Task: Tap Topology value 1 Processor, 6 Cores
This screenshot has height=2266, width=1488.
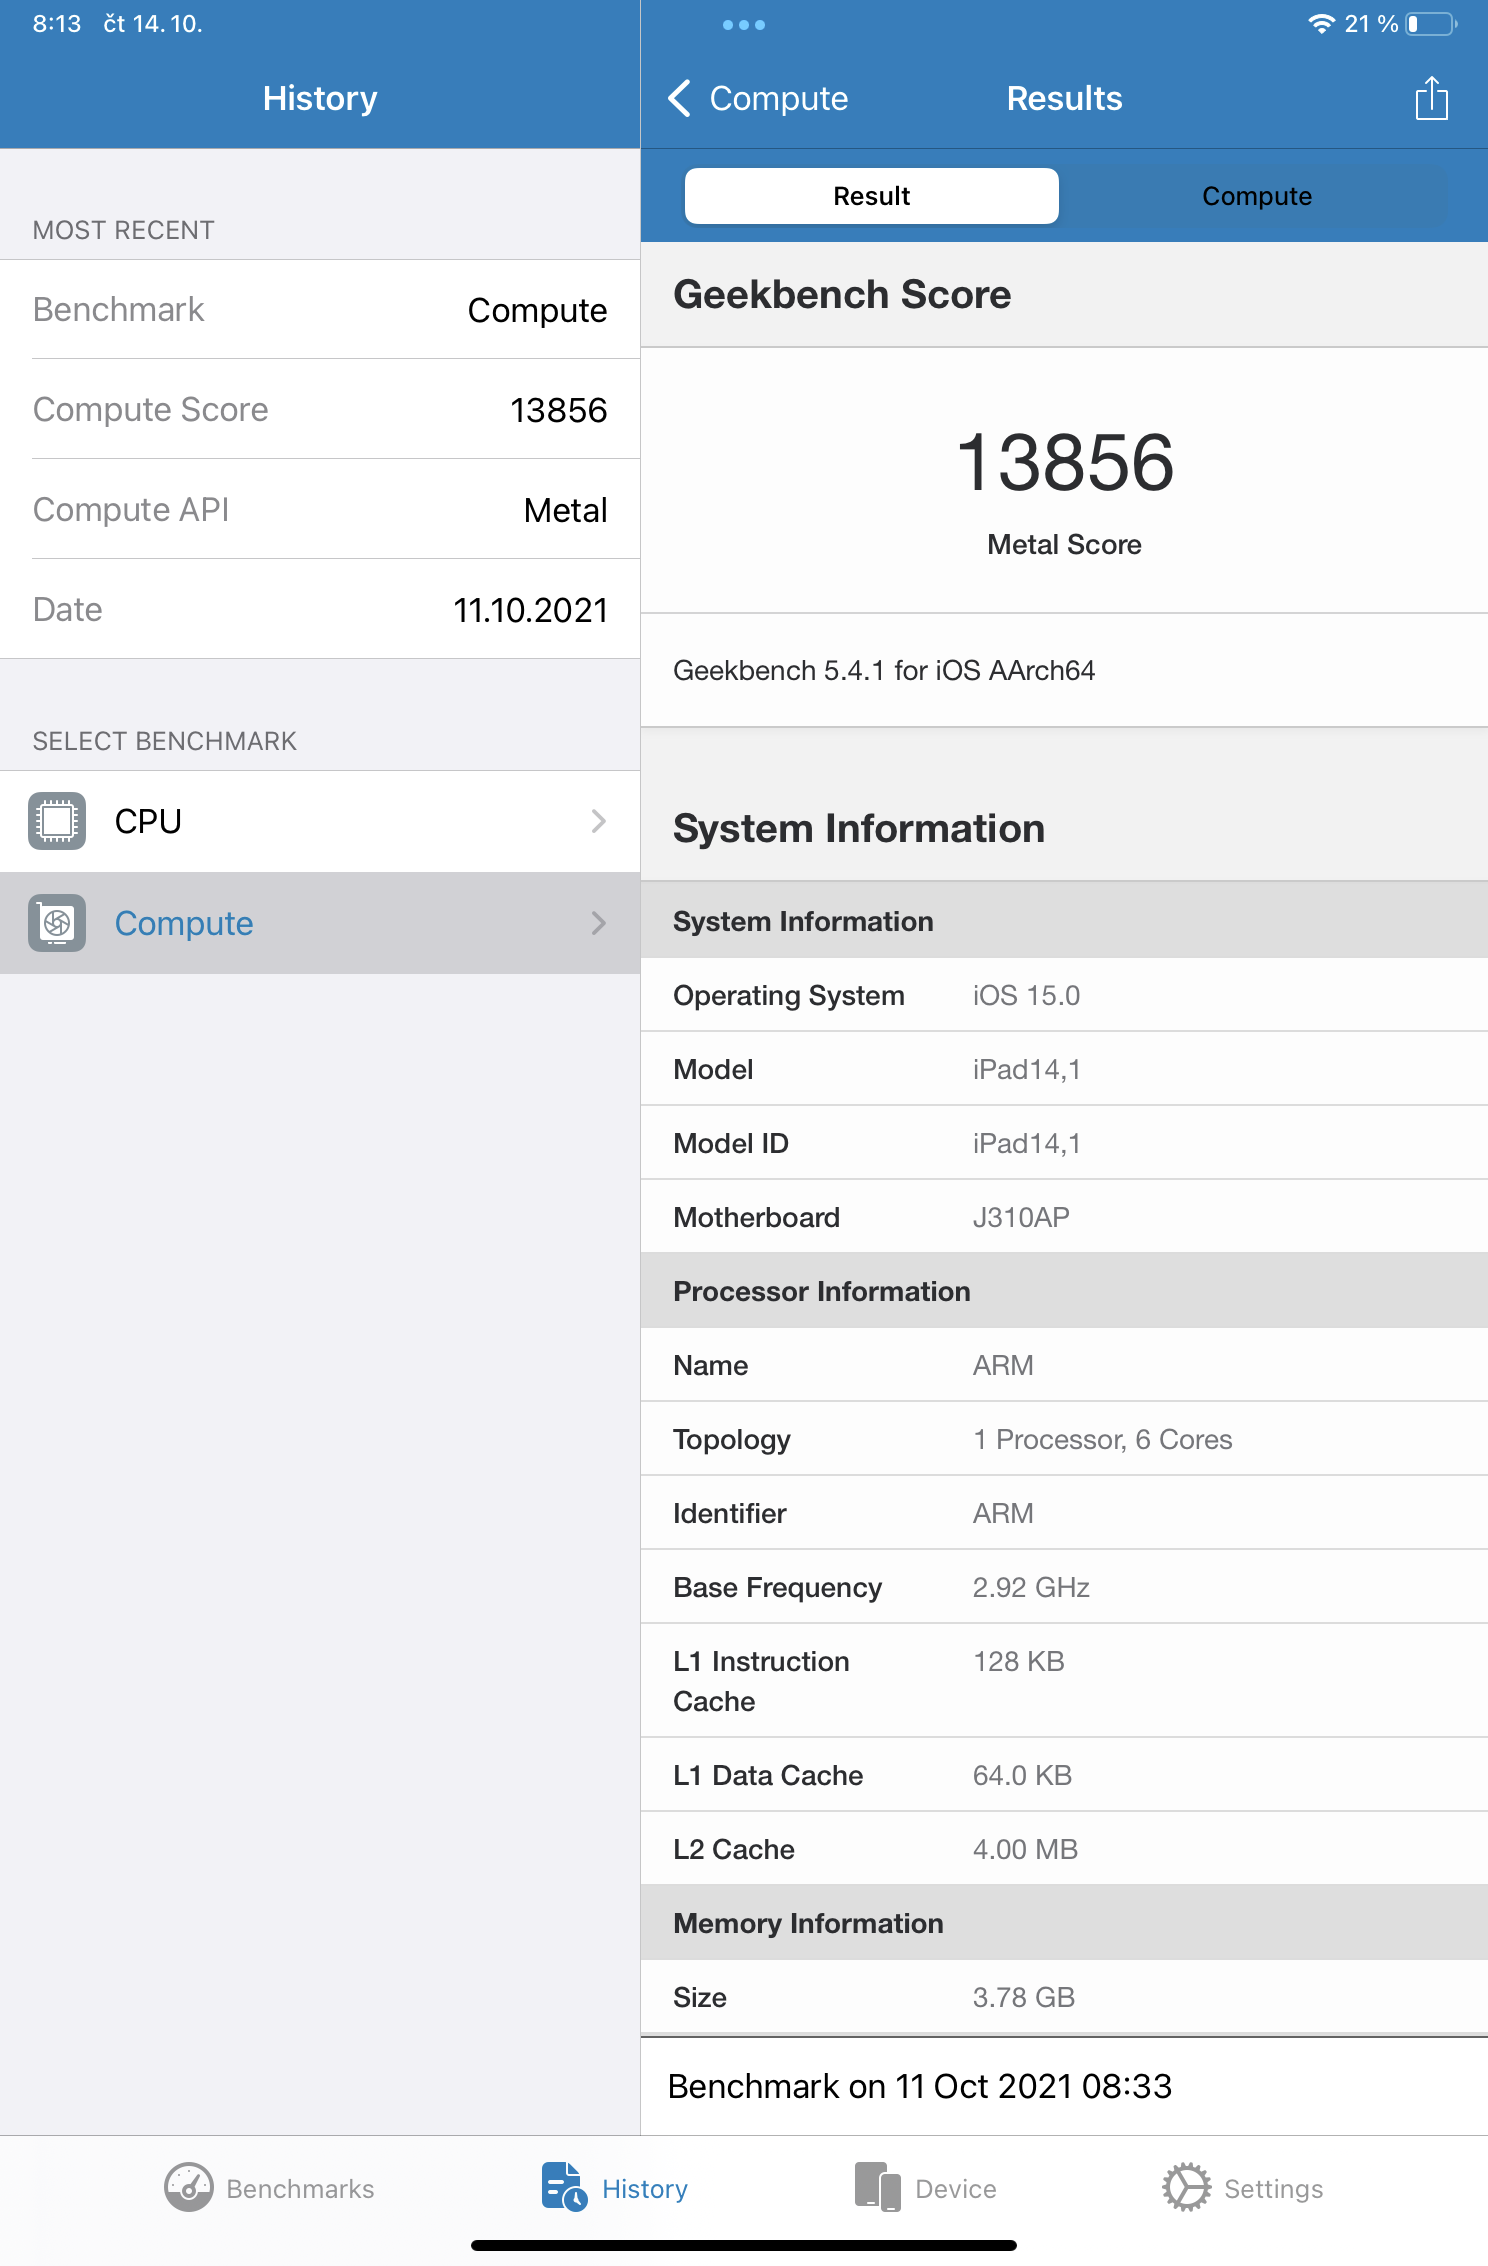Action: tap(1102, 1439)
